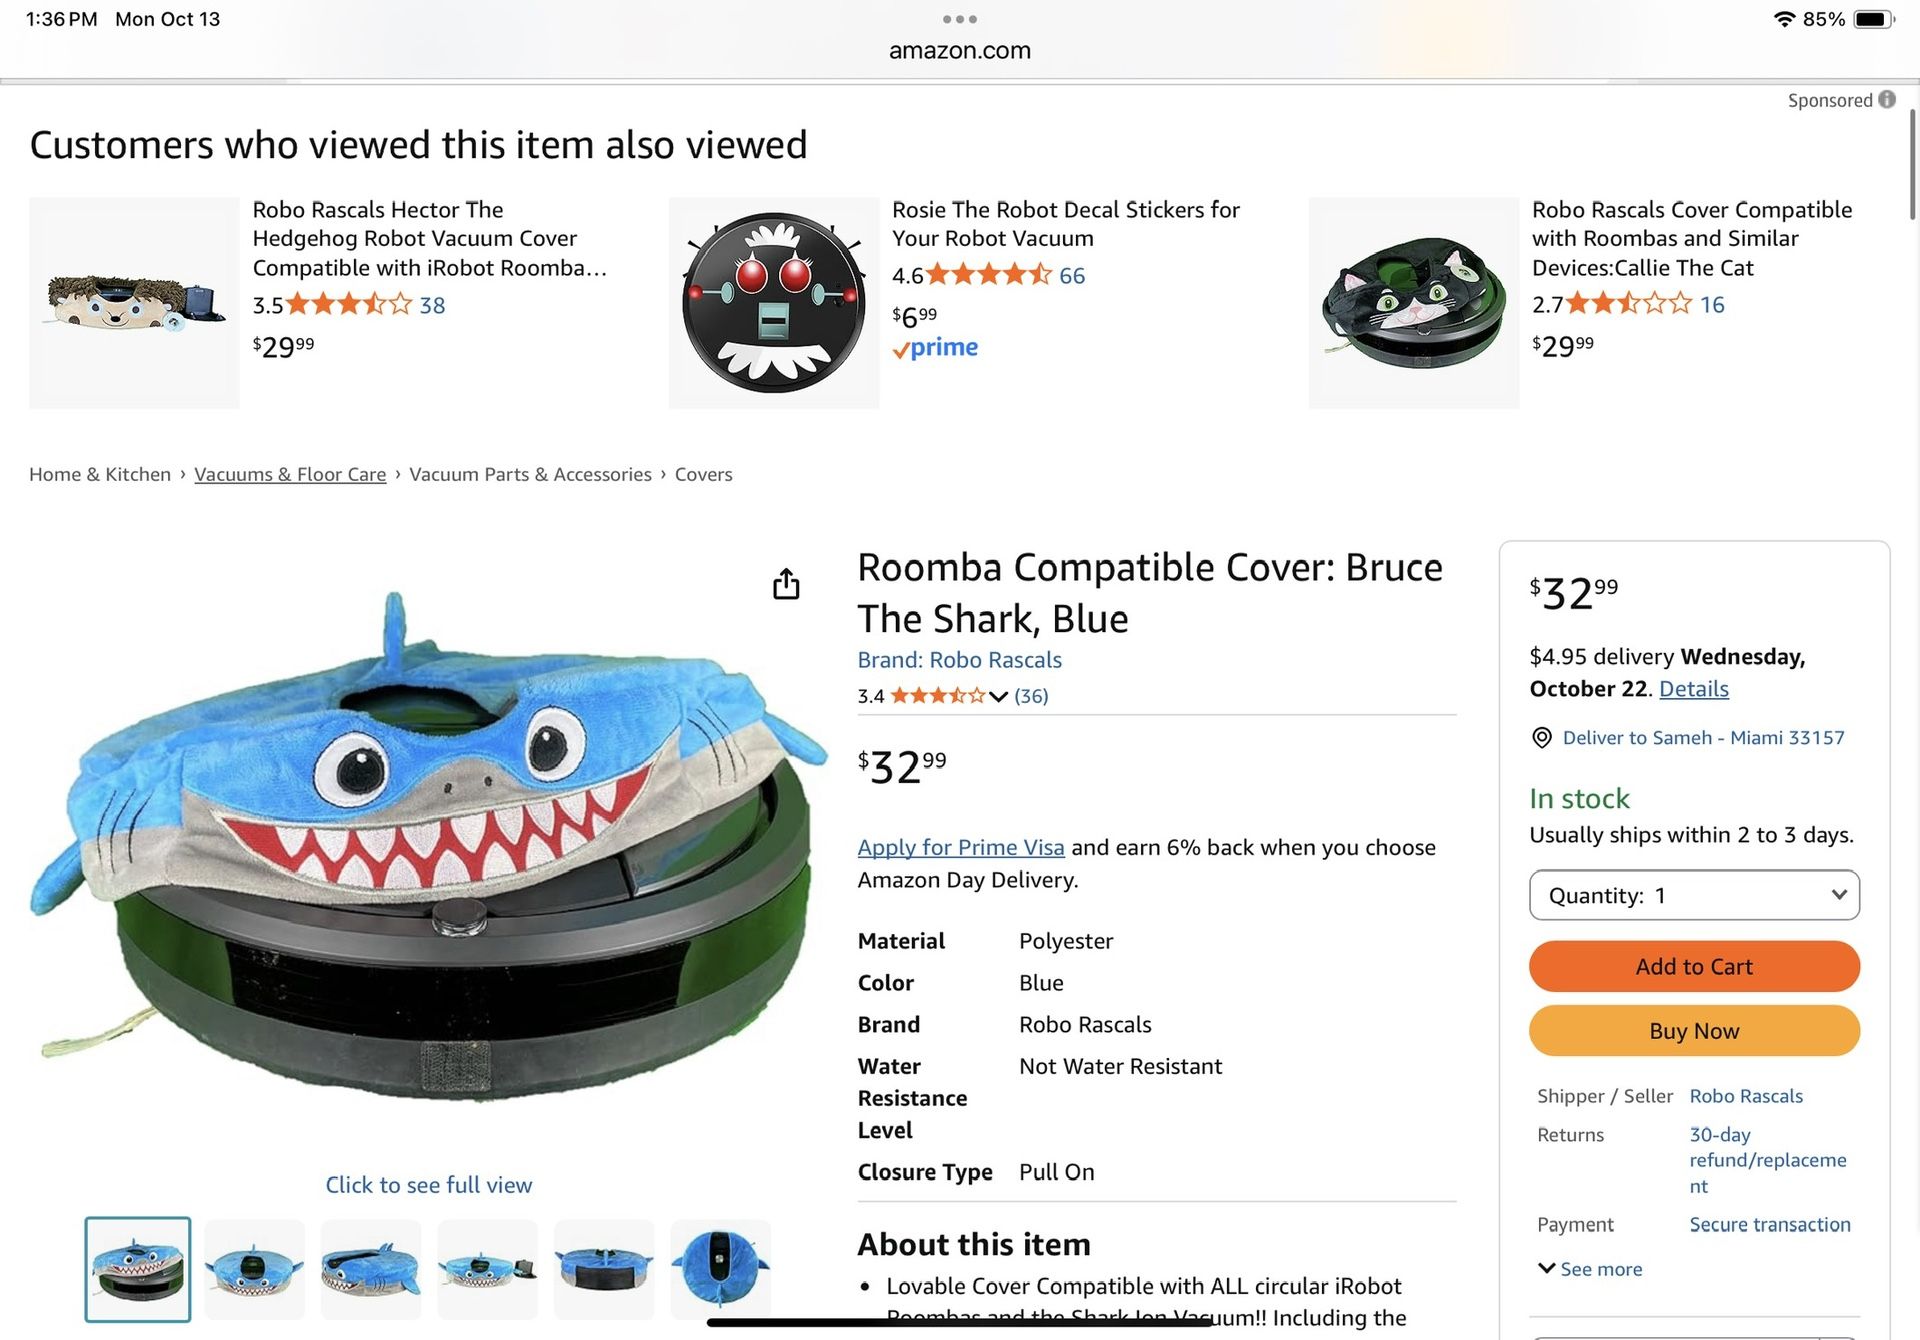Click the Sponsored info icon
The width and height of the screenshot is (1920, 1340).
(x=1886, y=100)
